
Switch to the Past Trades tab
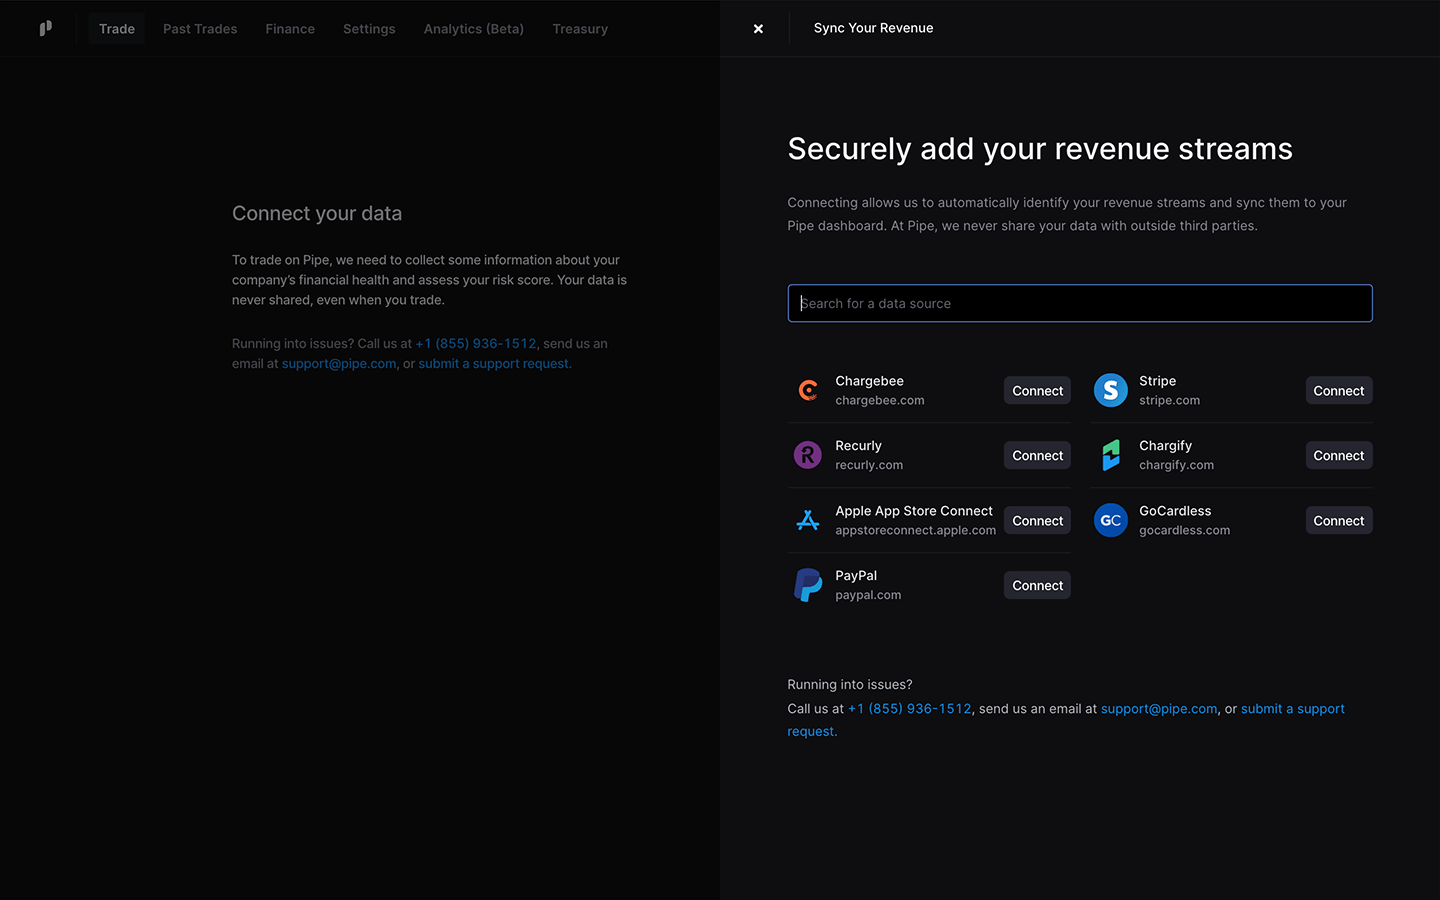click(x=200, y=28)
